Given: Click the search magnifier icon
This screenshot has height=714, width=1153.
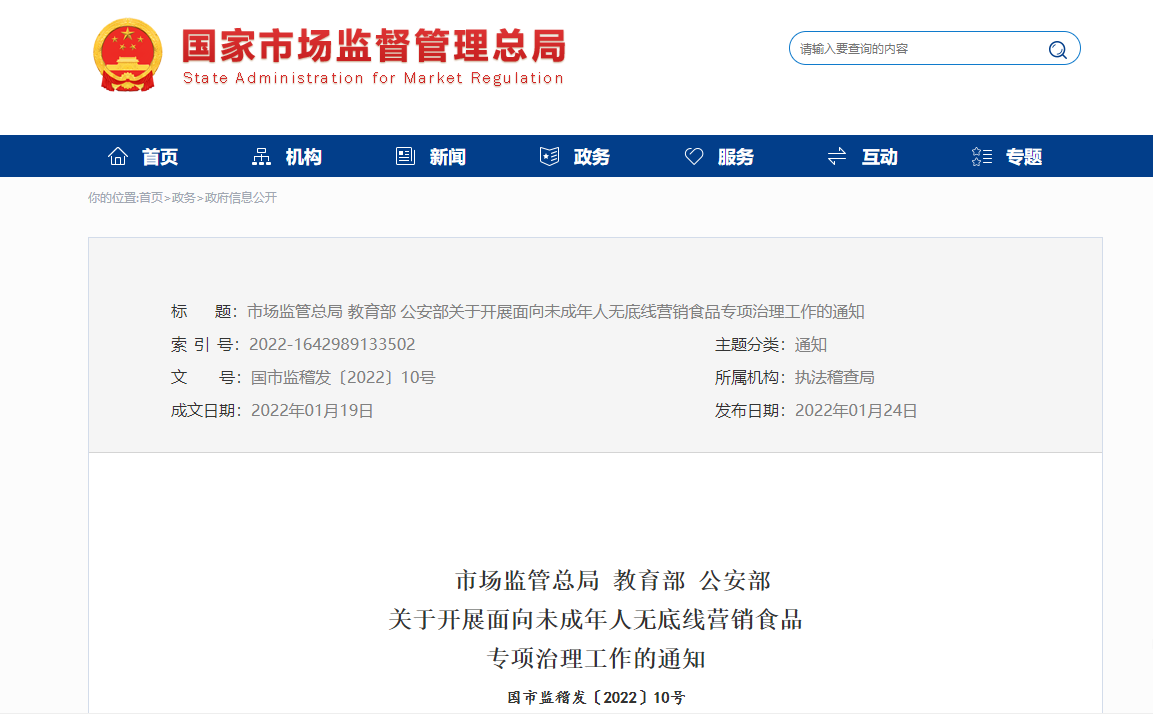Looking at the screenshot, I should coord(1057,49).
